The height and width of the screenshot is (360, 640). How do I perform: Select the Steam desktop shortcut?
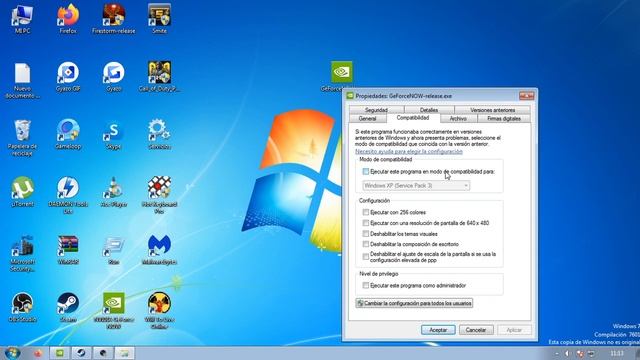point(68,307)
